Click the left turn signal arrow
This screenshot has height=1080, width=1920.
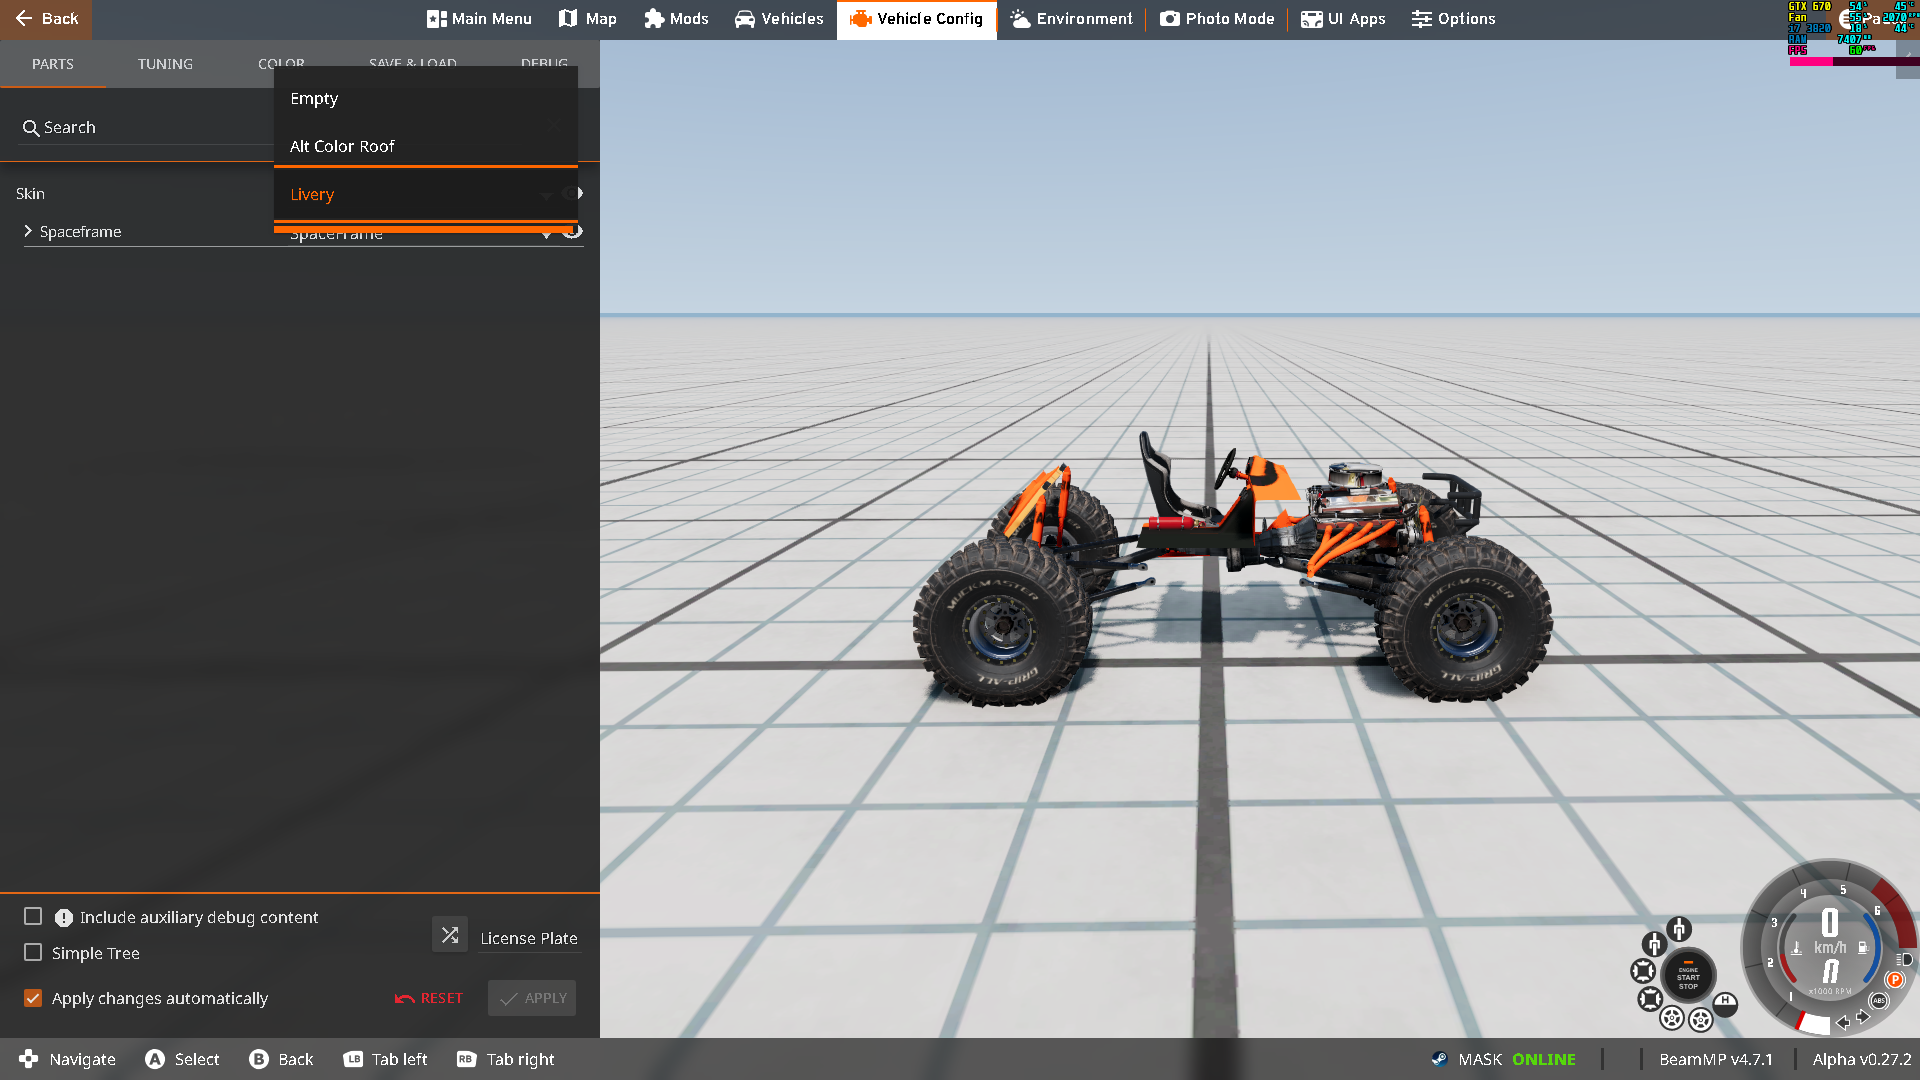1842,1022
